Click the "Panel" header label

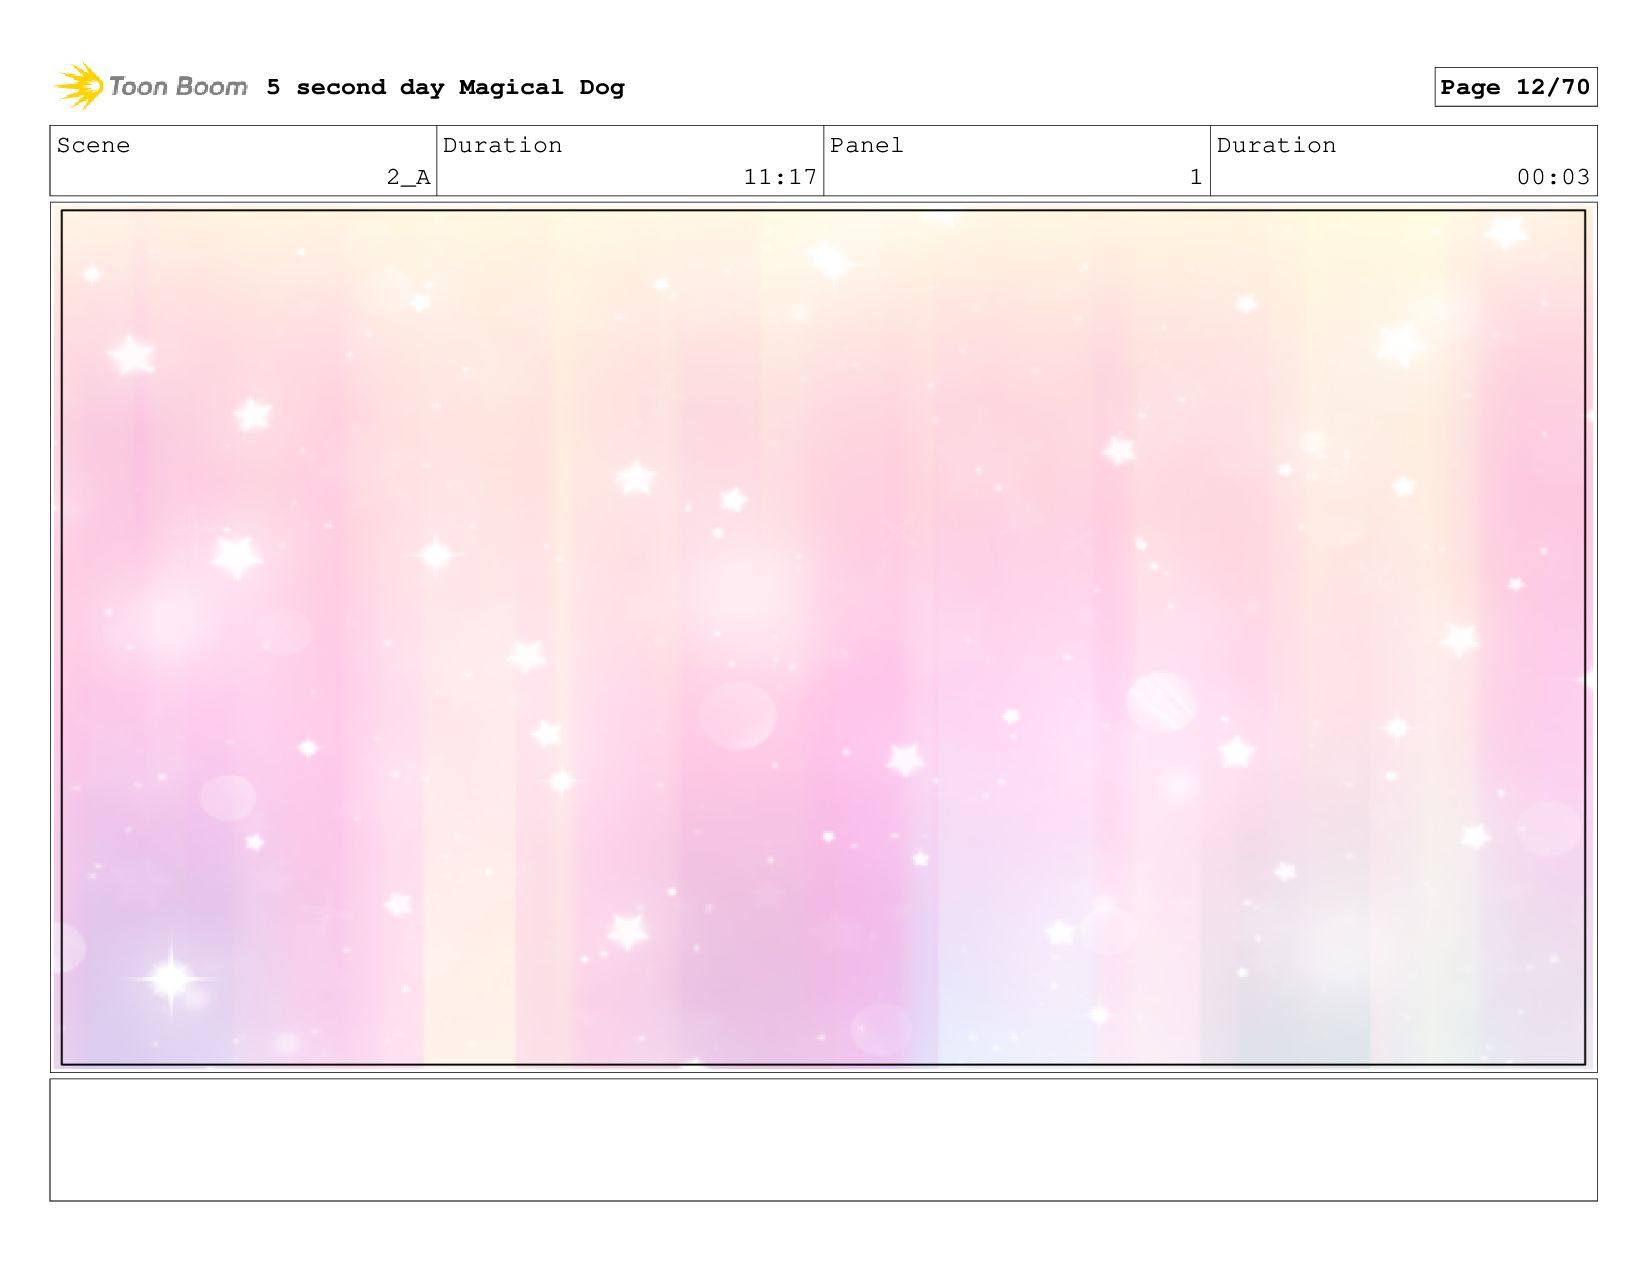pyautogui.click(x=866, y=145)
